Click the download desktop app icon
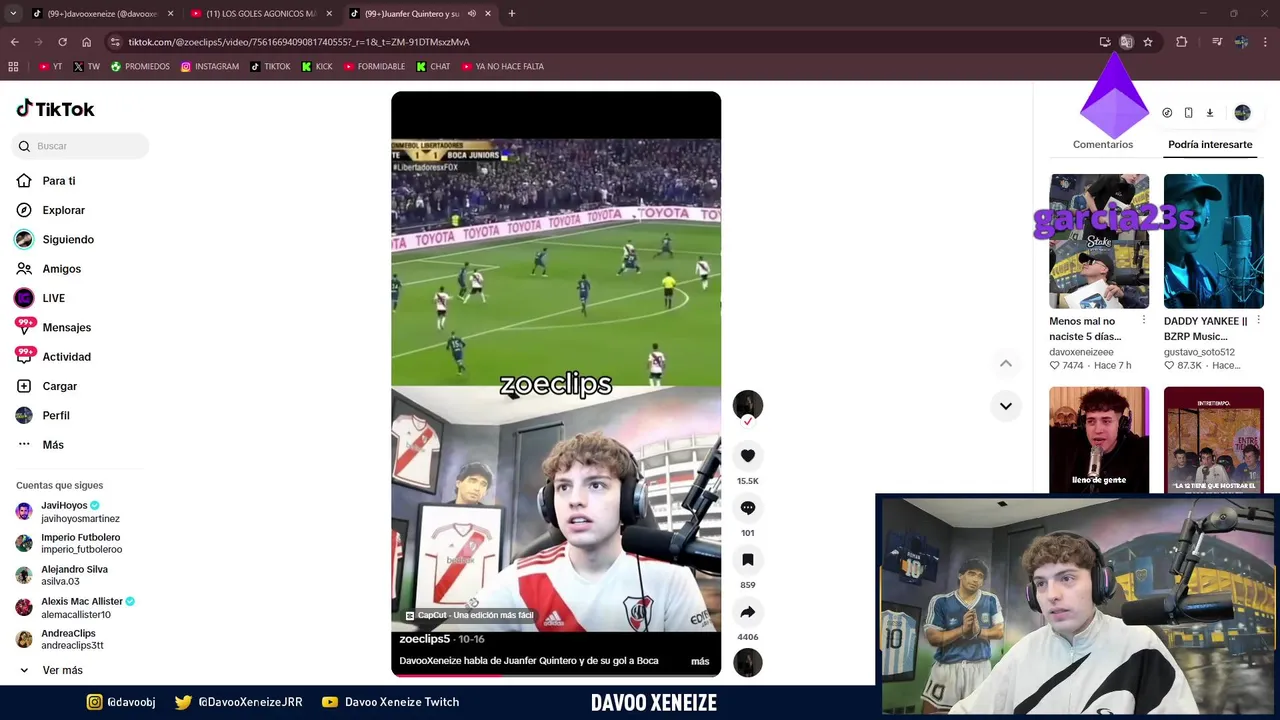The width and height of the screenshot is (1280, 720). pyautogui.click(x=1209, y=113)
